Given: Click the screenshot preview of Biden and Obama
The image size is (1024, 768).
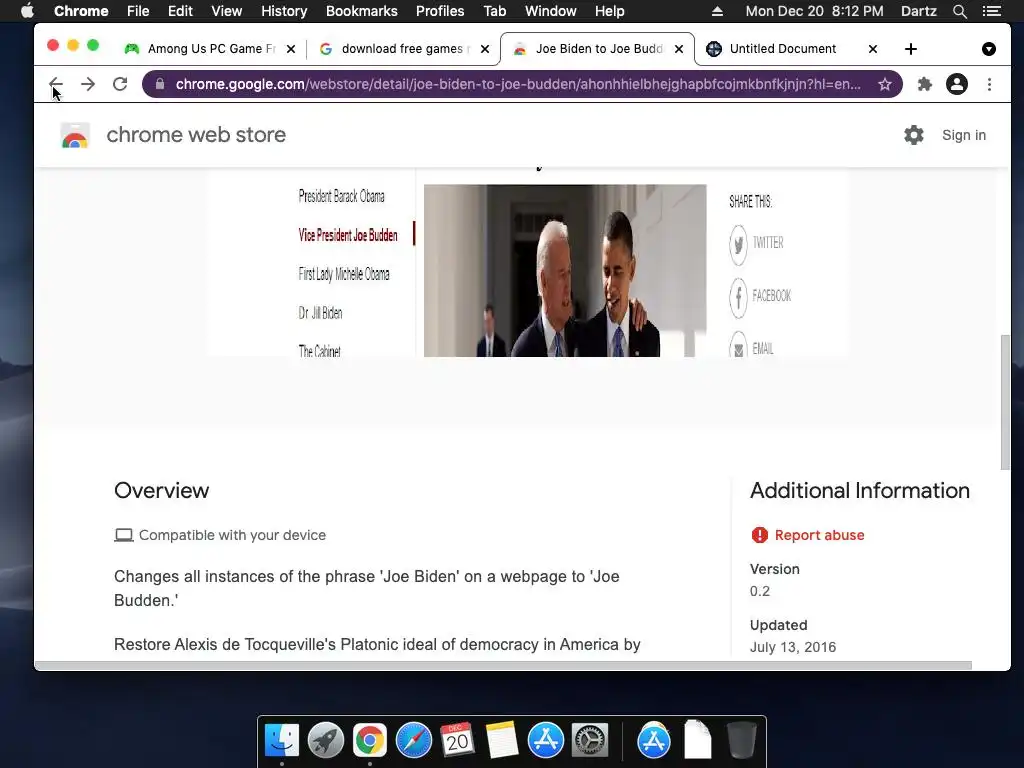Looking at the screenshot, I should pyautogui.click(x=565, y=270).
